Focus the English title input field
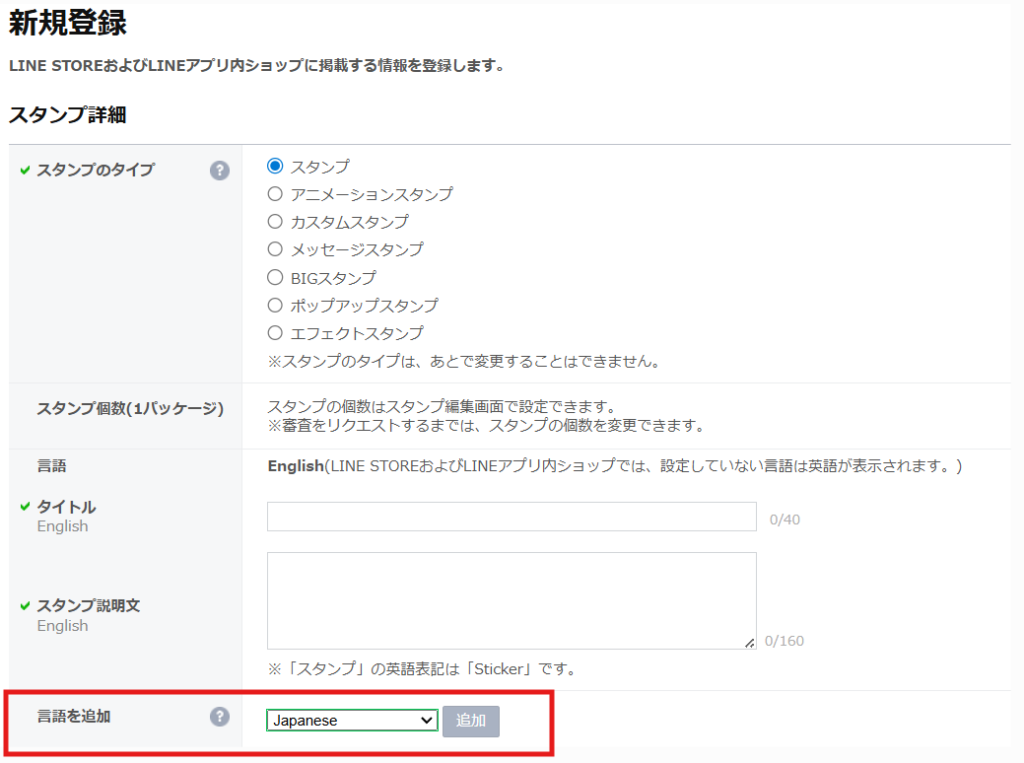The width and height of the screenshot is (1024, 763). click(512, 517)
